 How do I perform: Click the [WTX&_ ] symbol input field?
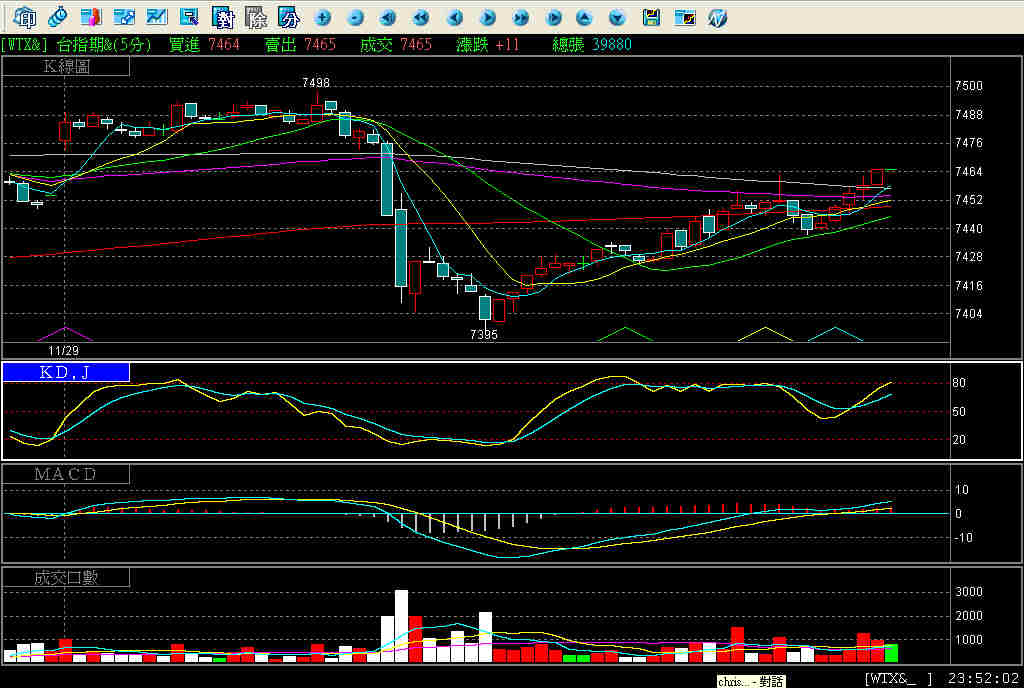point(899,679)
